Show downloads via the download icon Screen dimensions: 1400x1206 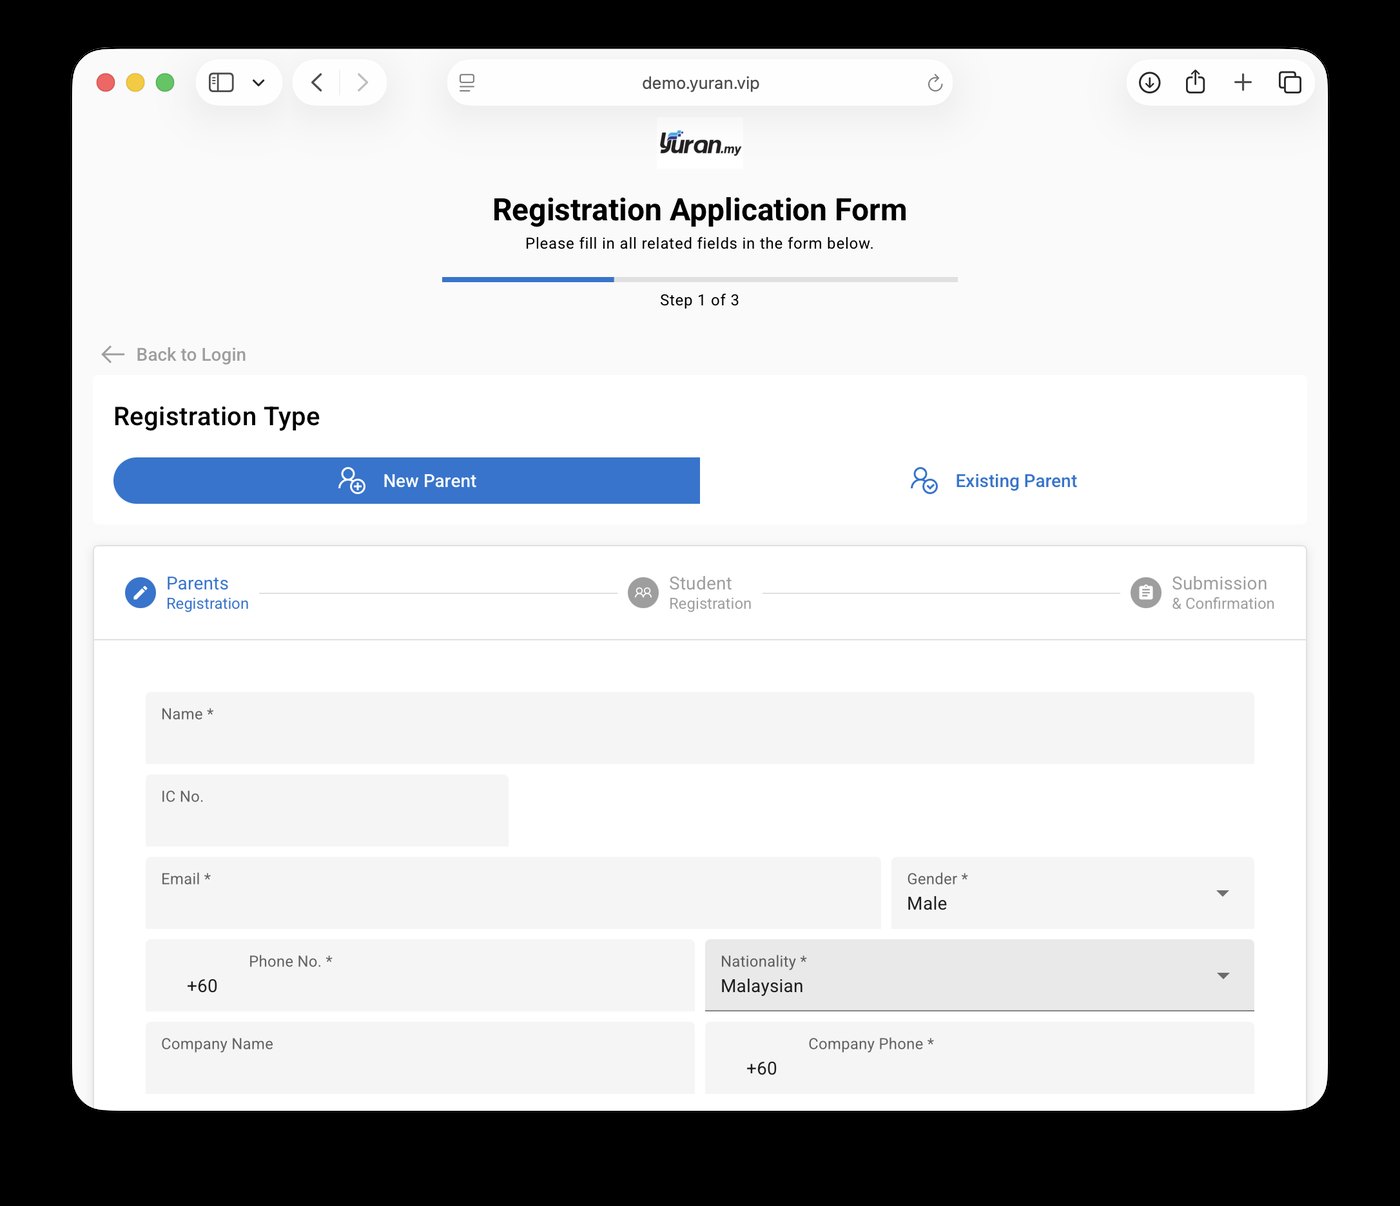1150,83
